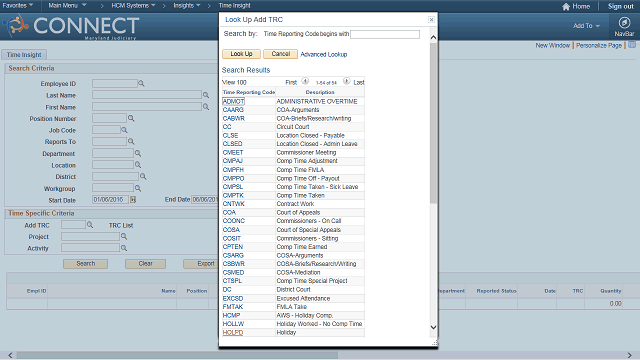Close the Look Up Add TRC dialog
640x360 pixels.
pyautogui.click(x=431, y=20)
